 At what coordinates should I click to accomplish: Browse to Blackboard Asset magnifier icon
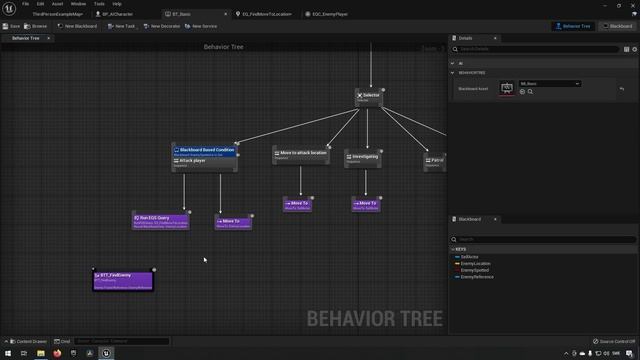530,92
